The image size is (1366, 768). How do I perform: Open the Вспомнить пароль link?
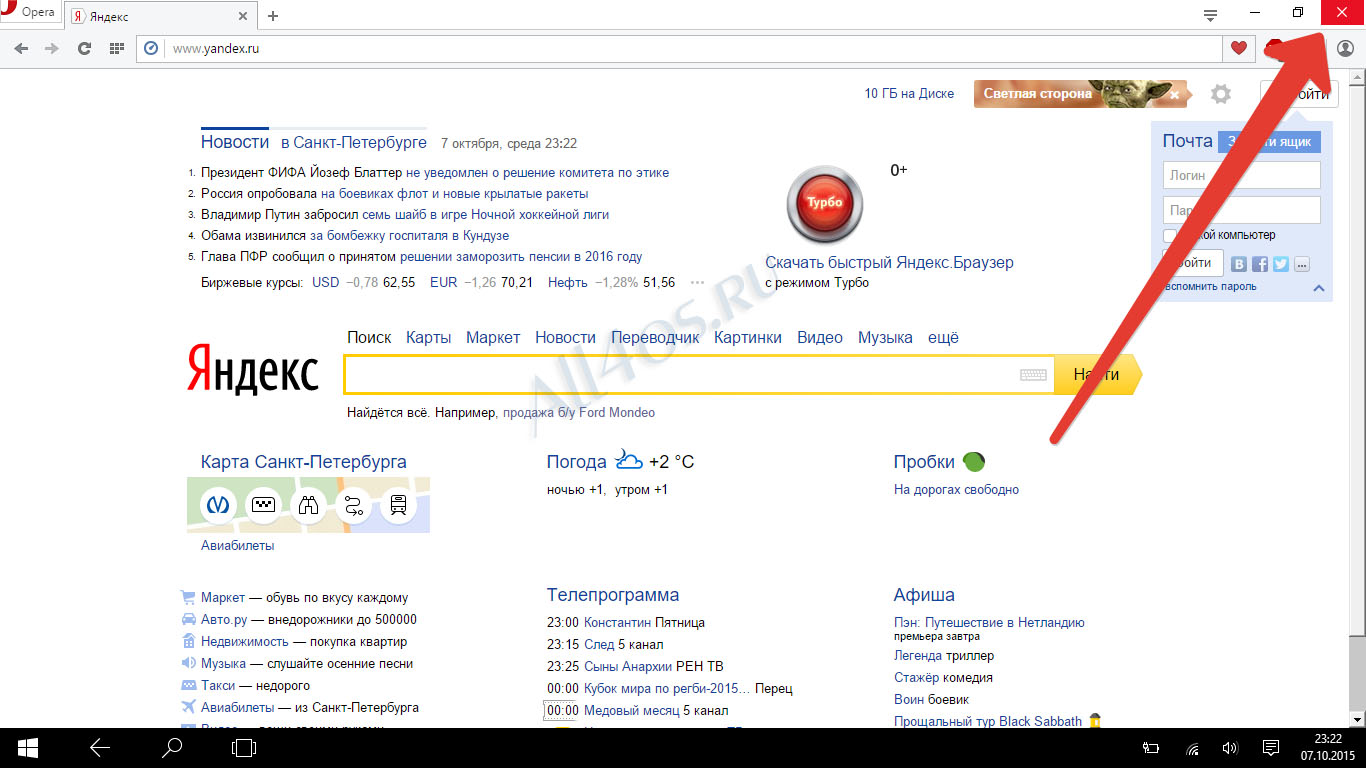[1209, 286]
